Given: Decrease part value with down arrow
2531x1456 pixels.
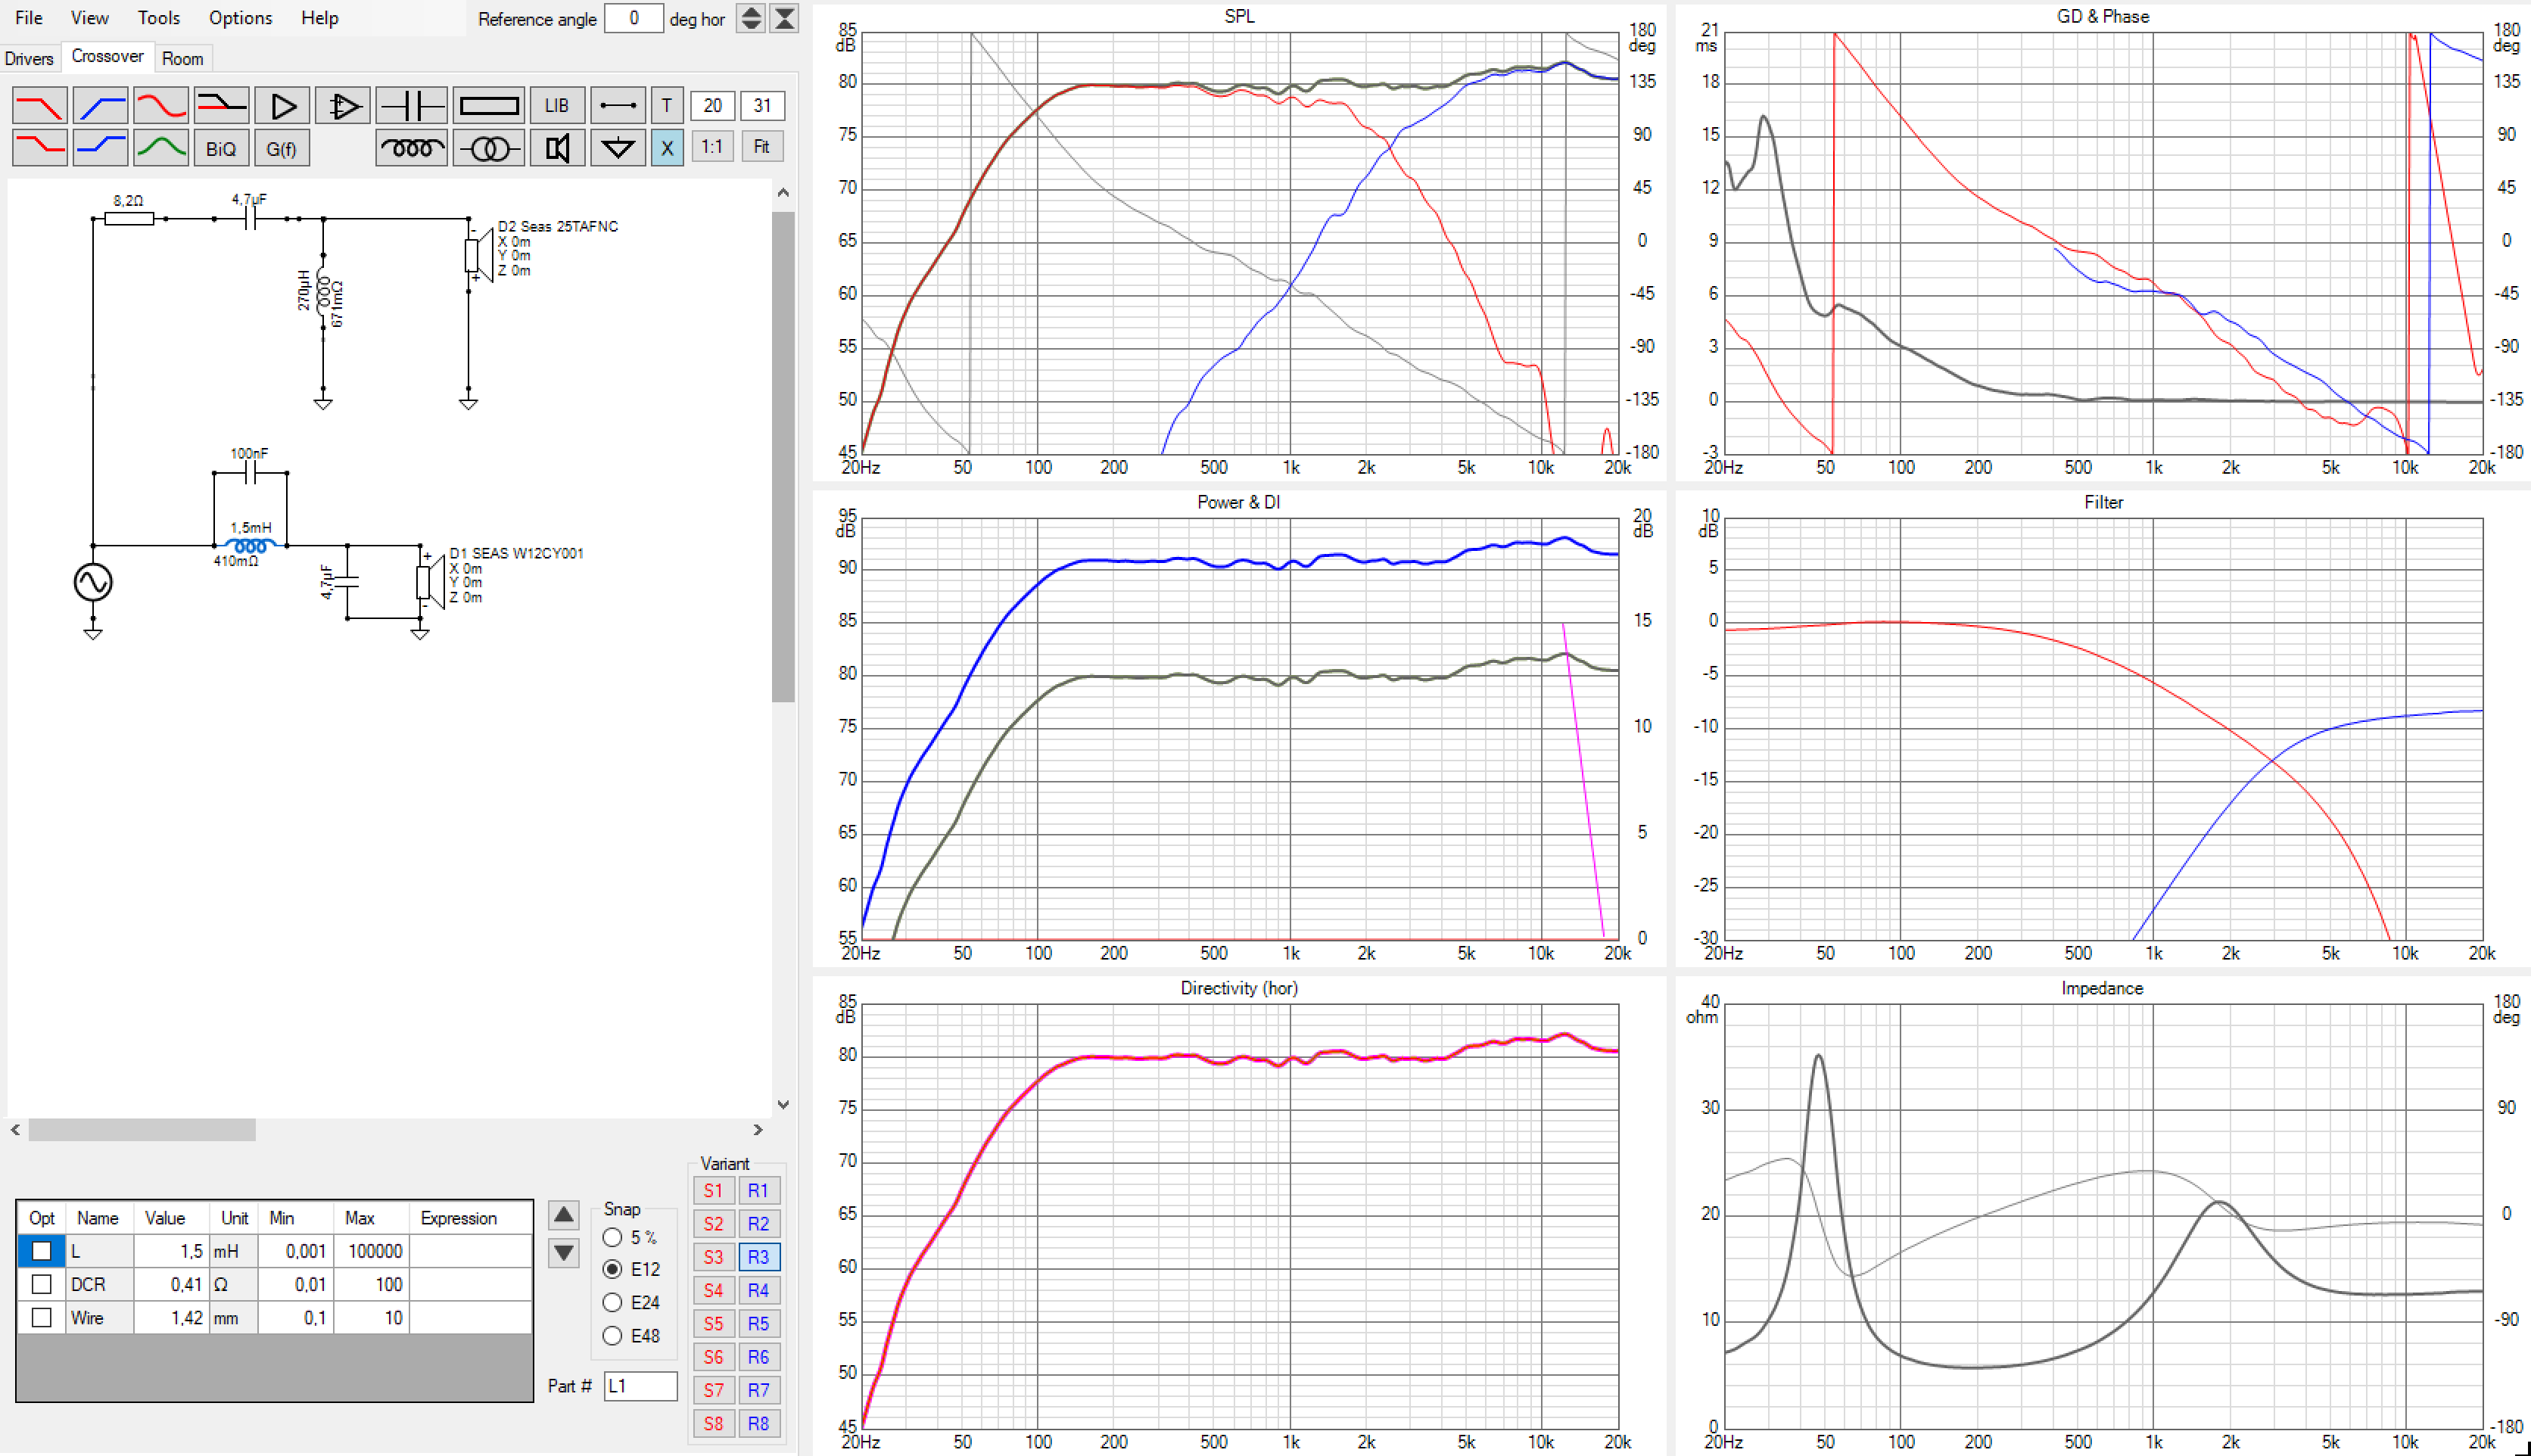Looking at the screenshot, I should click(x=564, y=1253).
